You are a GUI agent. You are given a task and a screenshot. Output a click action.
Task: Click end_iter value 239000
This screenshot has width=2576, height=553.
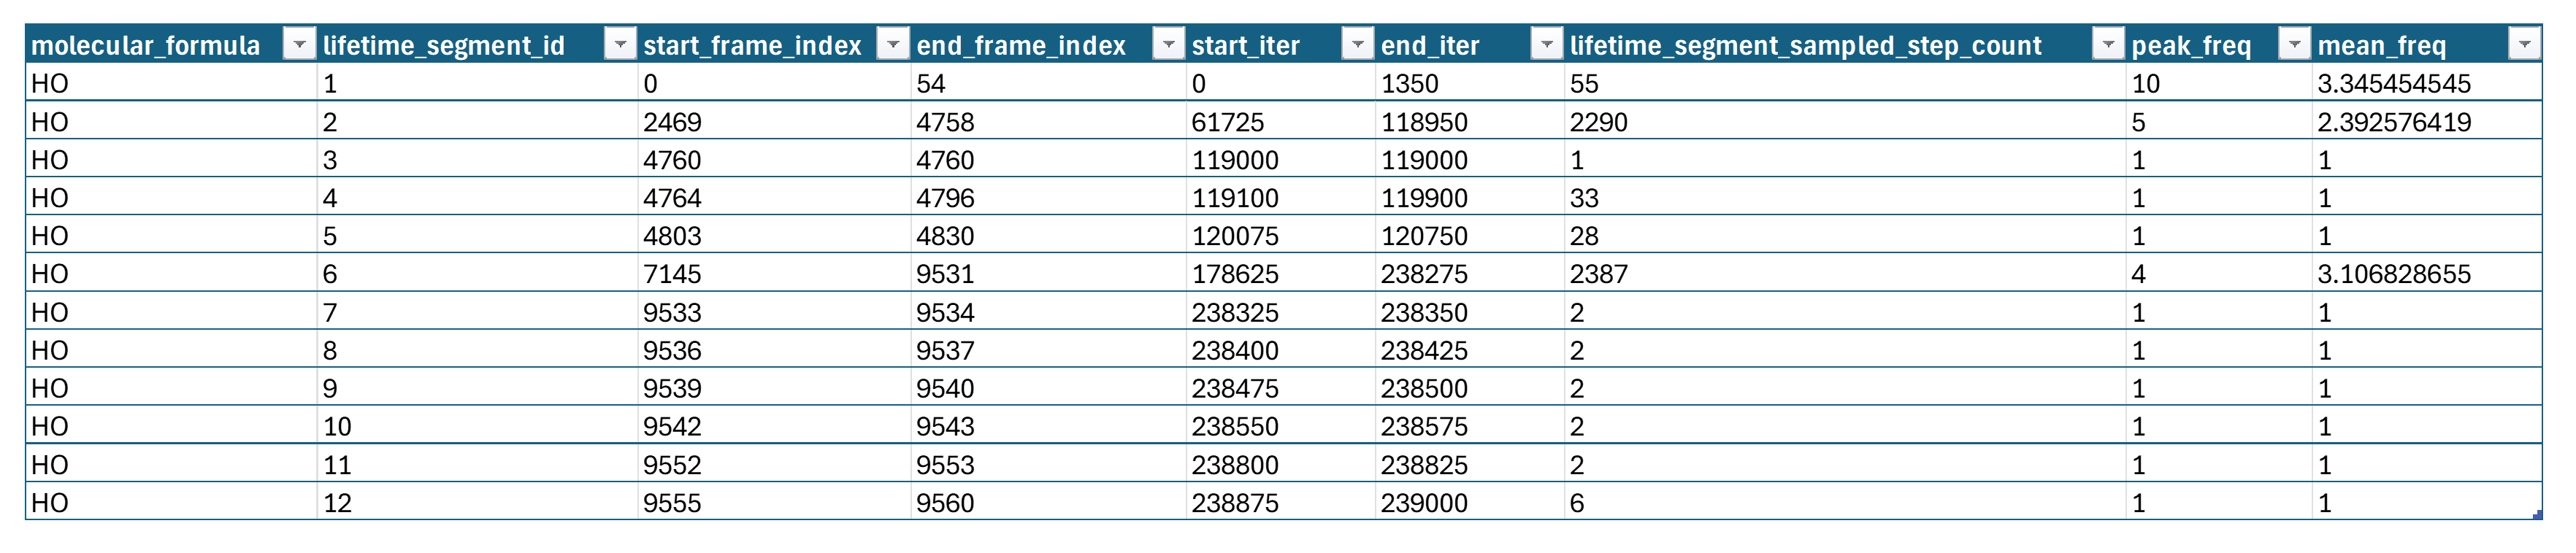click(x=1424, y=503)
